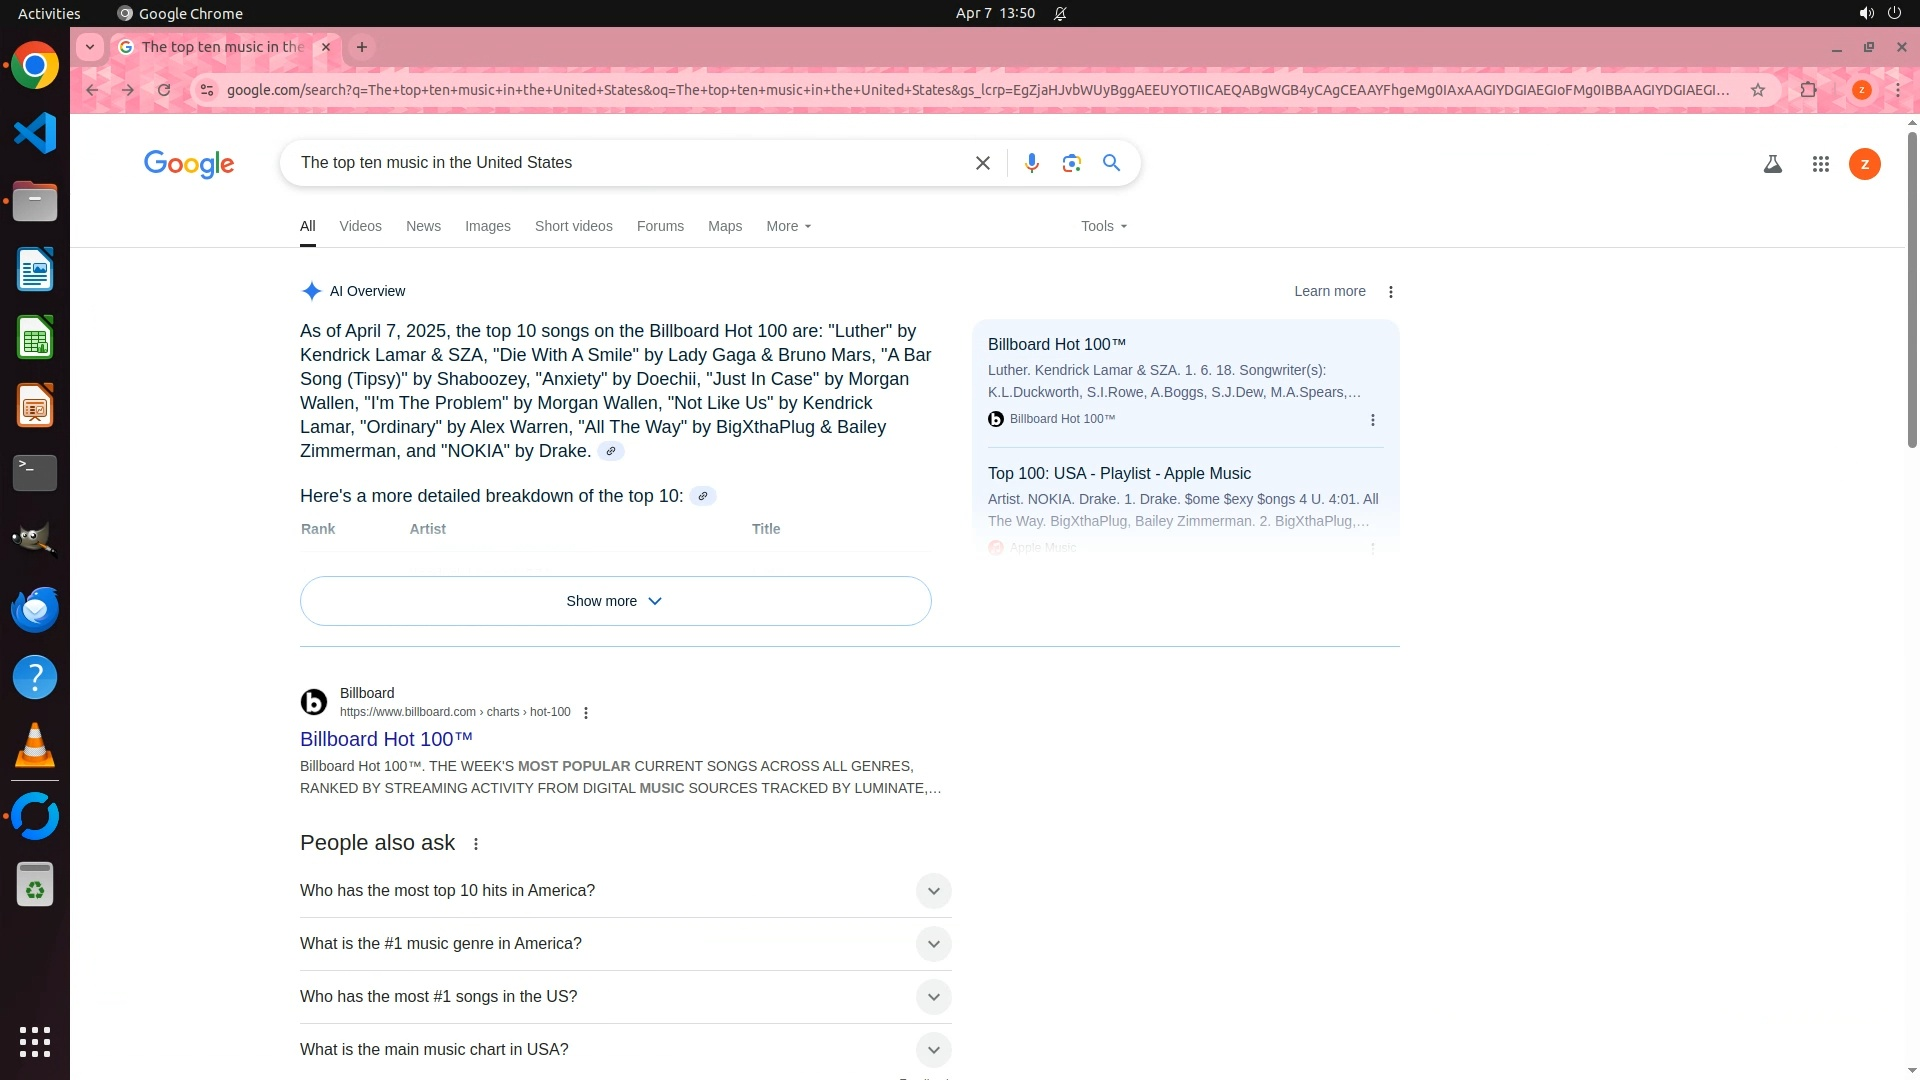Click the AI Overview source link chip
This screenshot has height=1080, width=1920.
(611, 451)
